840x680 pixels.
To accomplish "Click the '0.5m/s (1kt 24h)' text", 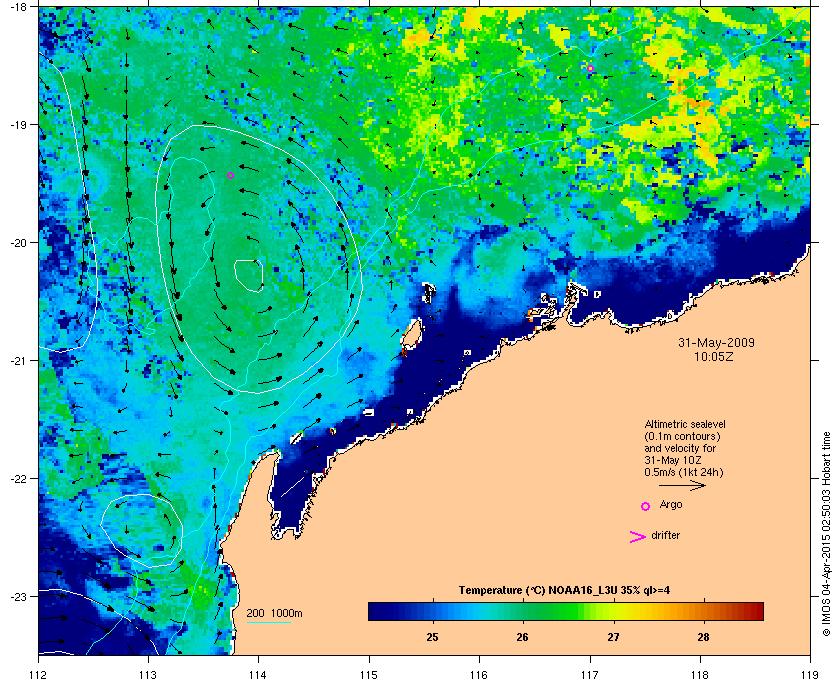I will (x=684, y=472).
